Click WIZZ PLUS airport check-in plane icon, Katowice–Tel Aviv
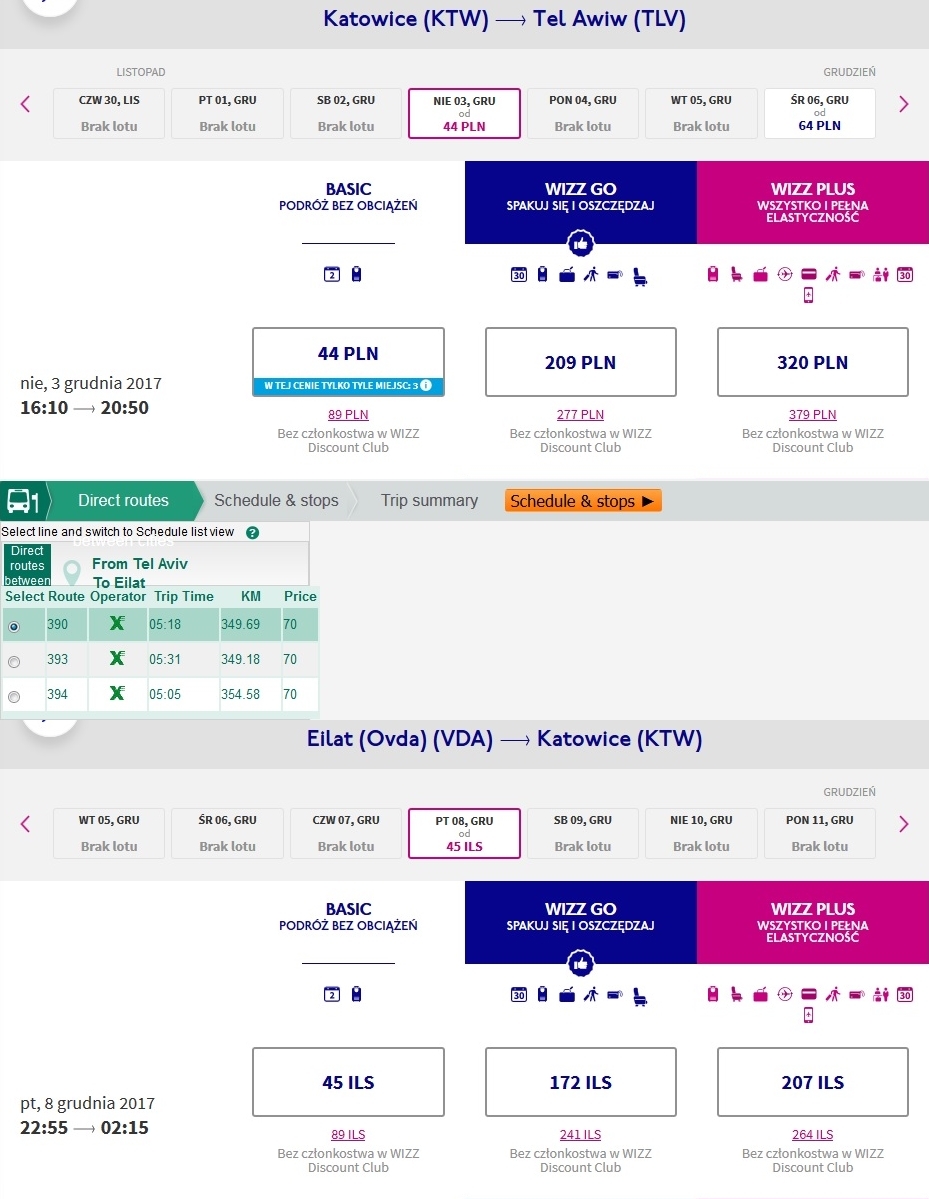Image resolution: width=929 pixels, height=1199 pixels. (x=784, y=275)
